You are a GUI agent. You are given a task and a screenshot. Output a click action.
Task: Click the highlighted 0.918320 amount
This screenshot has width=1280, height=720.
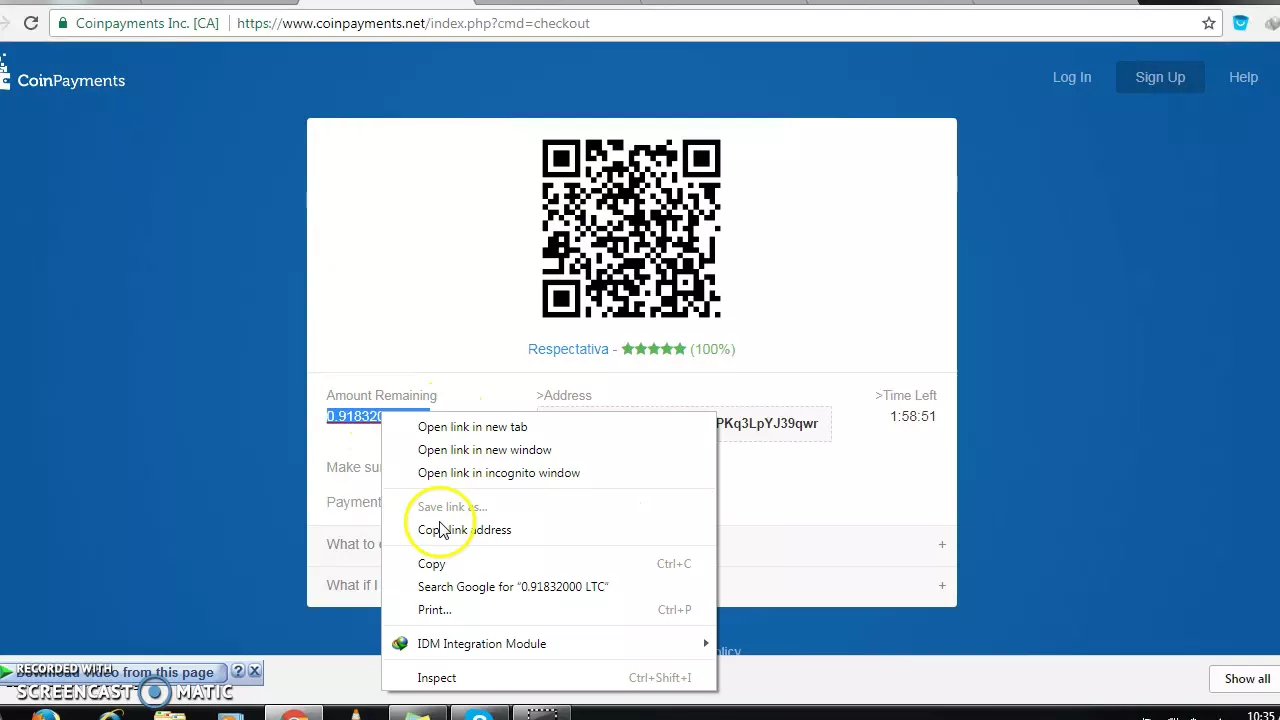click(355, 417)
